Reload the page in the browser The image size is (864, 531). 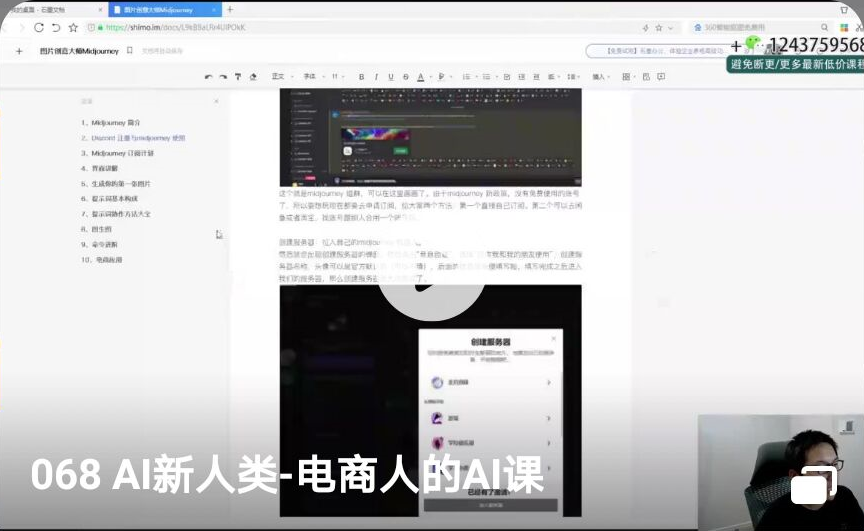coord(39,27)
